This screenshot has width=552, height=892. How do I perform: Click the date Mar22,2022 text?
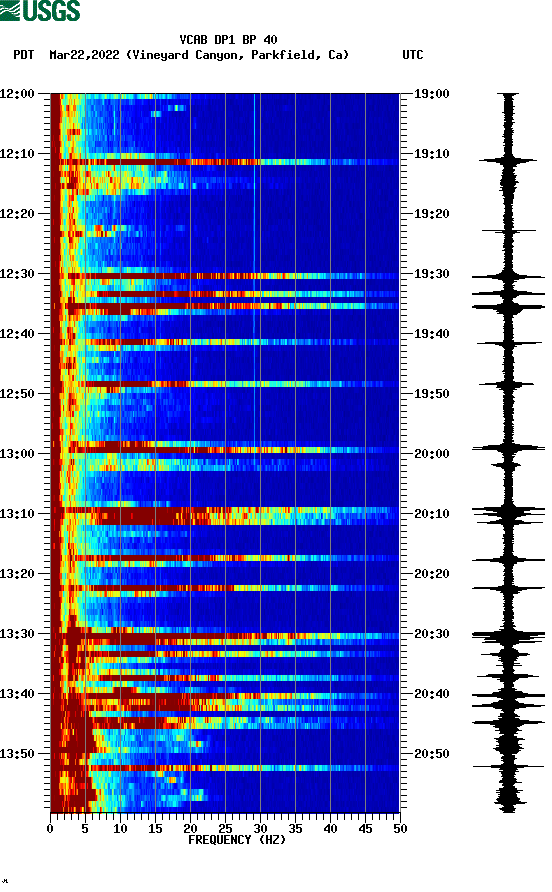pyautogui.click(x=84, y=55)
